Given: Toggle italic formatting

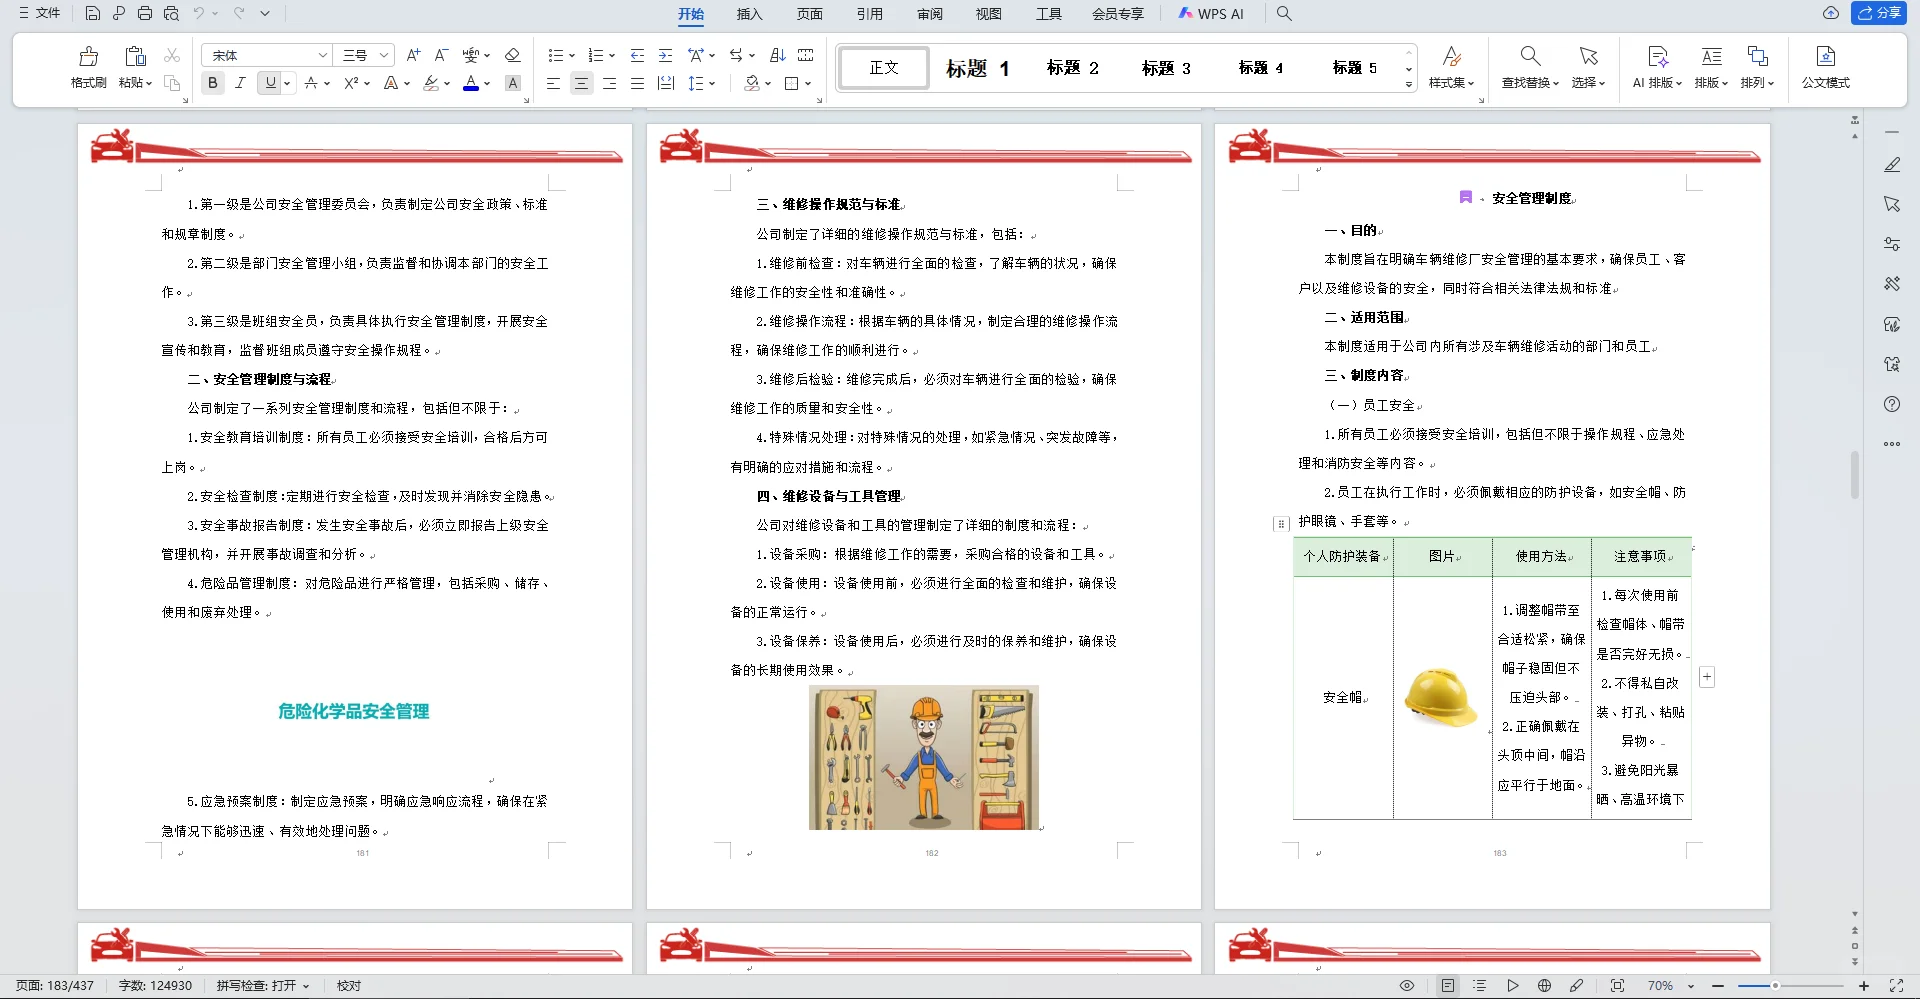Looking at the screenshot, I should (240, 83).
